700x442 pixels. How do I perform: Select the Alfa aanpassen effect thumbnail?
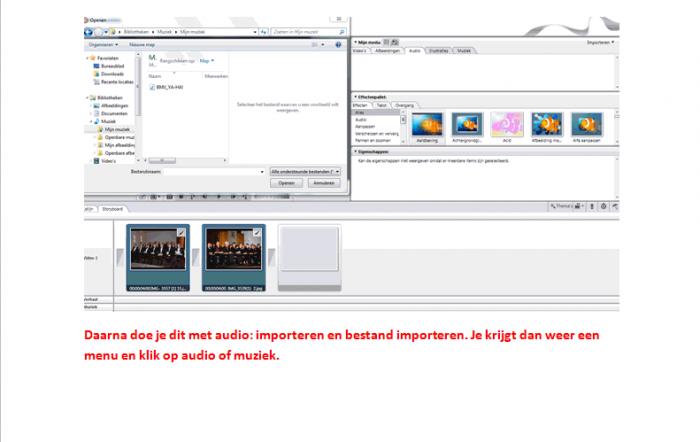pyautogui.click(x=587, y=124)
